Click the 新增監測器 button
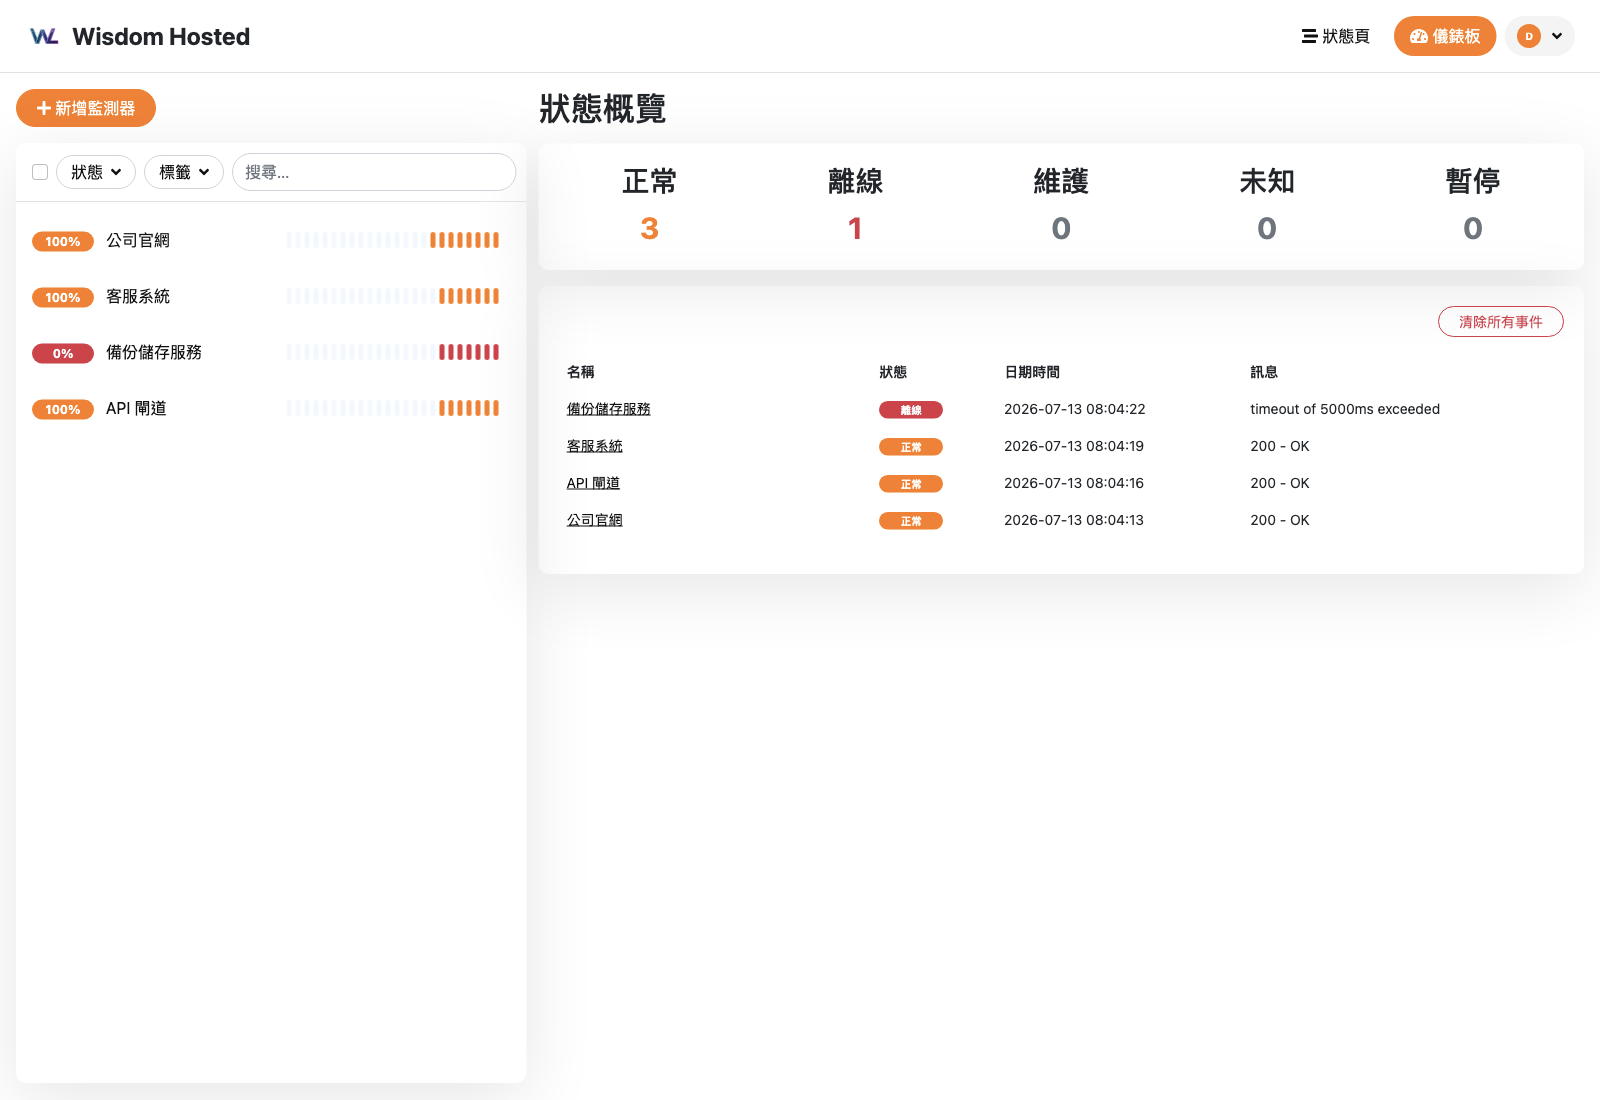Viewport: 1600px width, 1100px height. 86,108
